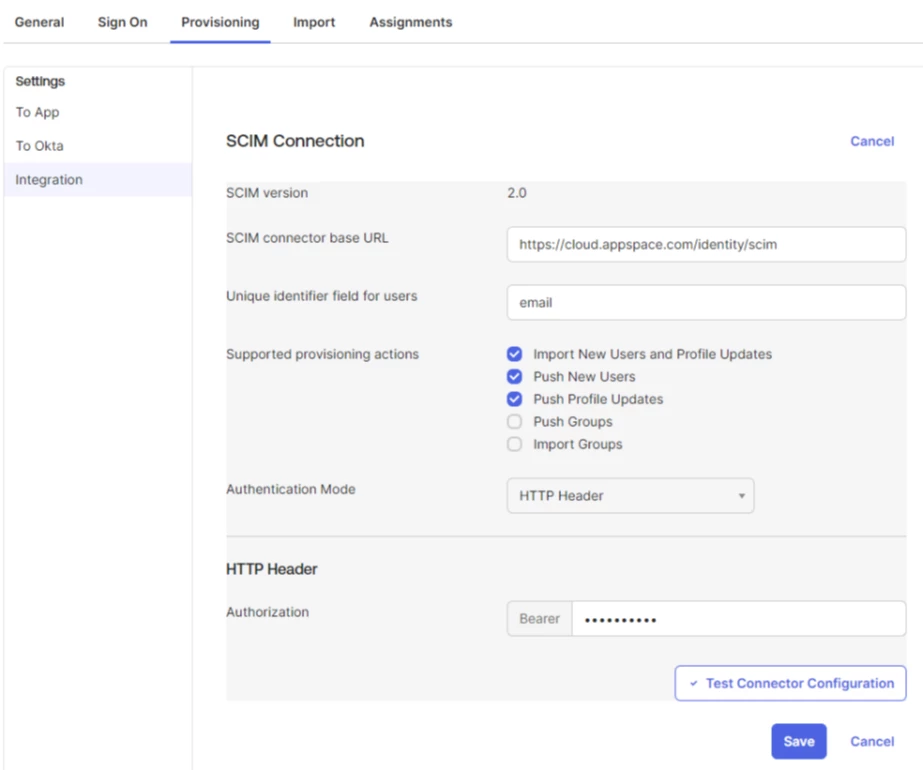Click Test Connector Configuration button
Viewport: 923px width, 770px height.
[x=790, y=684]
